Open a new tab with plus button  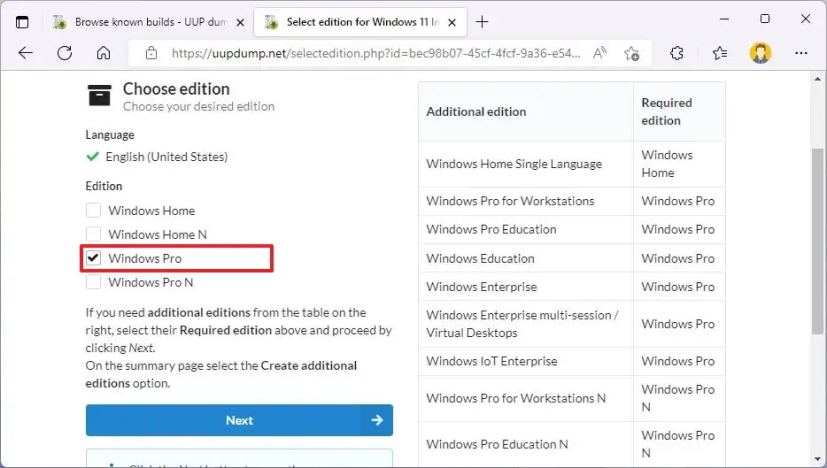point(482,22)
